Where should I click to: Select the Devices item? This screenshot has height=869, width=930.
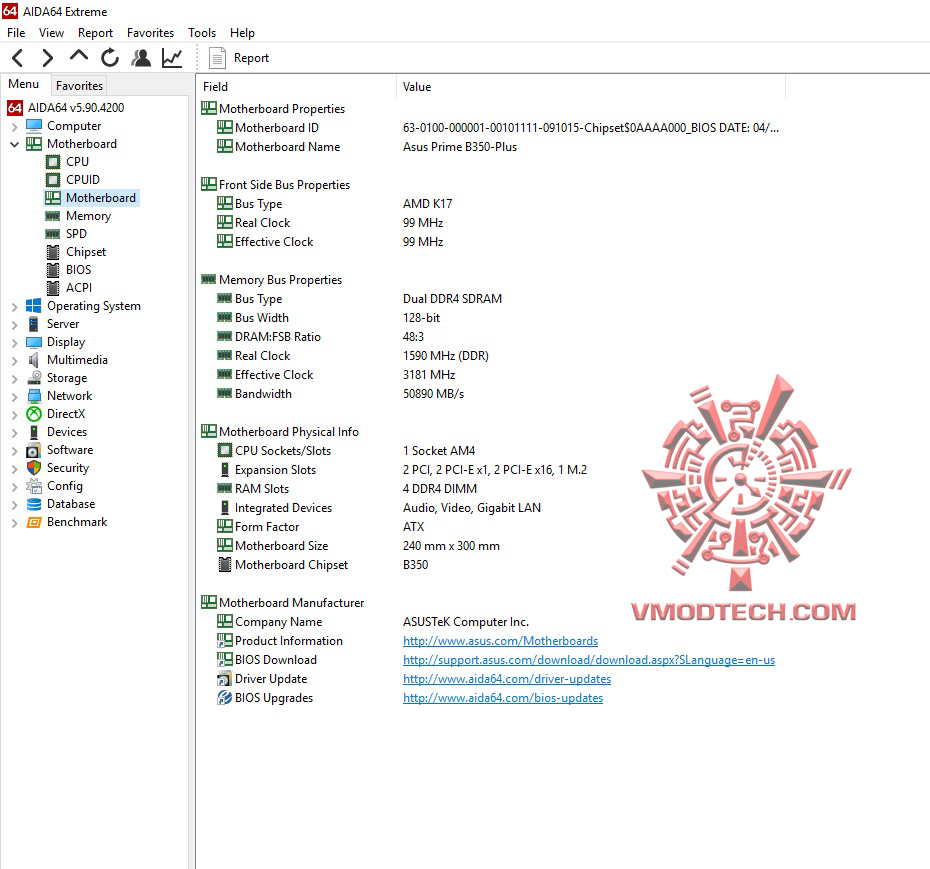pyautogui.click(x=57, y=432)
